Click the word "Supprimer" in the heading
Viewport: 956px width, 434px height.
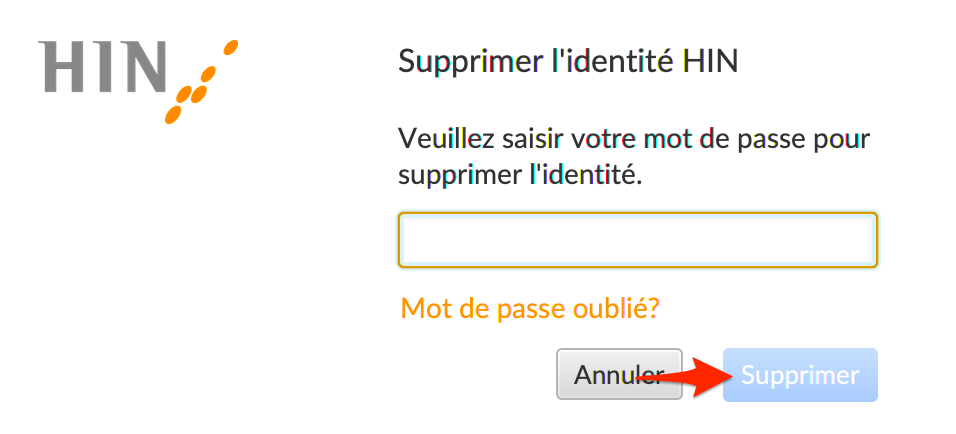click(470, 63)
